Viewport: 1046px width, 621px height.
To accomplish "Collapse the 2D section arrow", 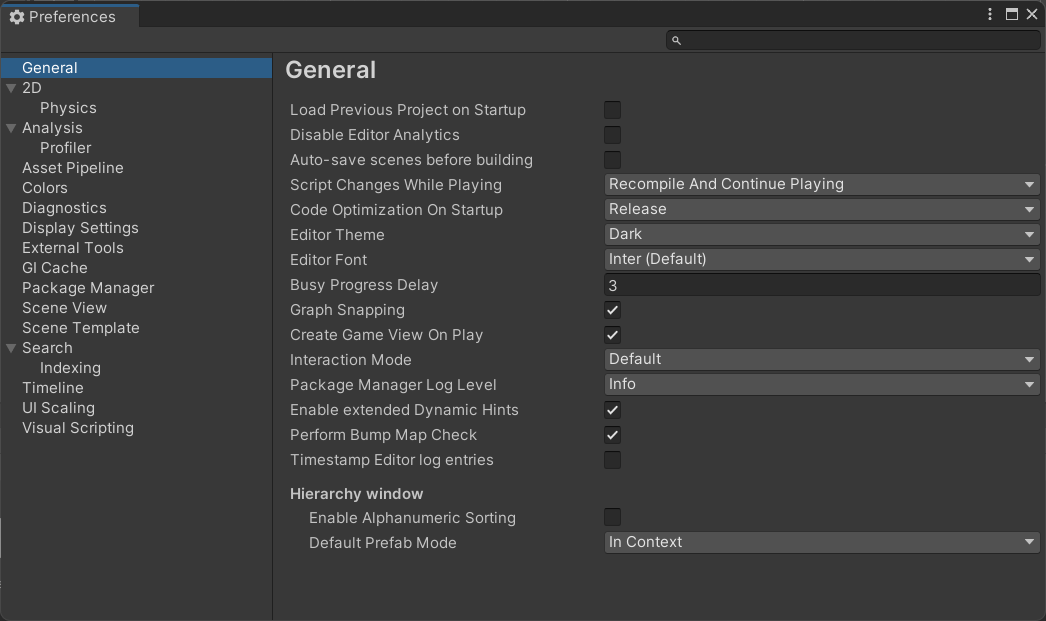I will pyautogui.click(x=11, y=88).
